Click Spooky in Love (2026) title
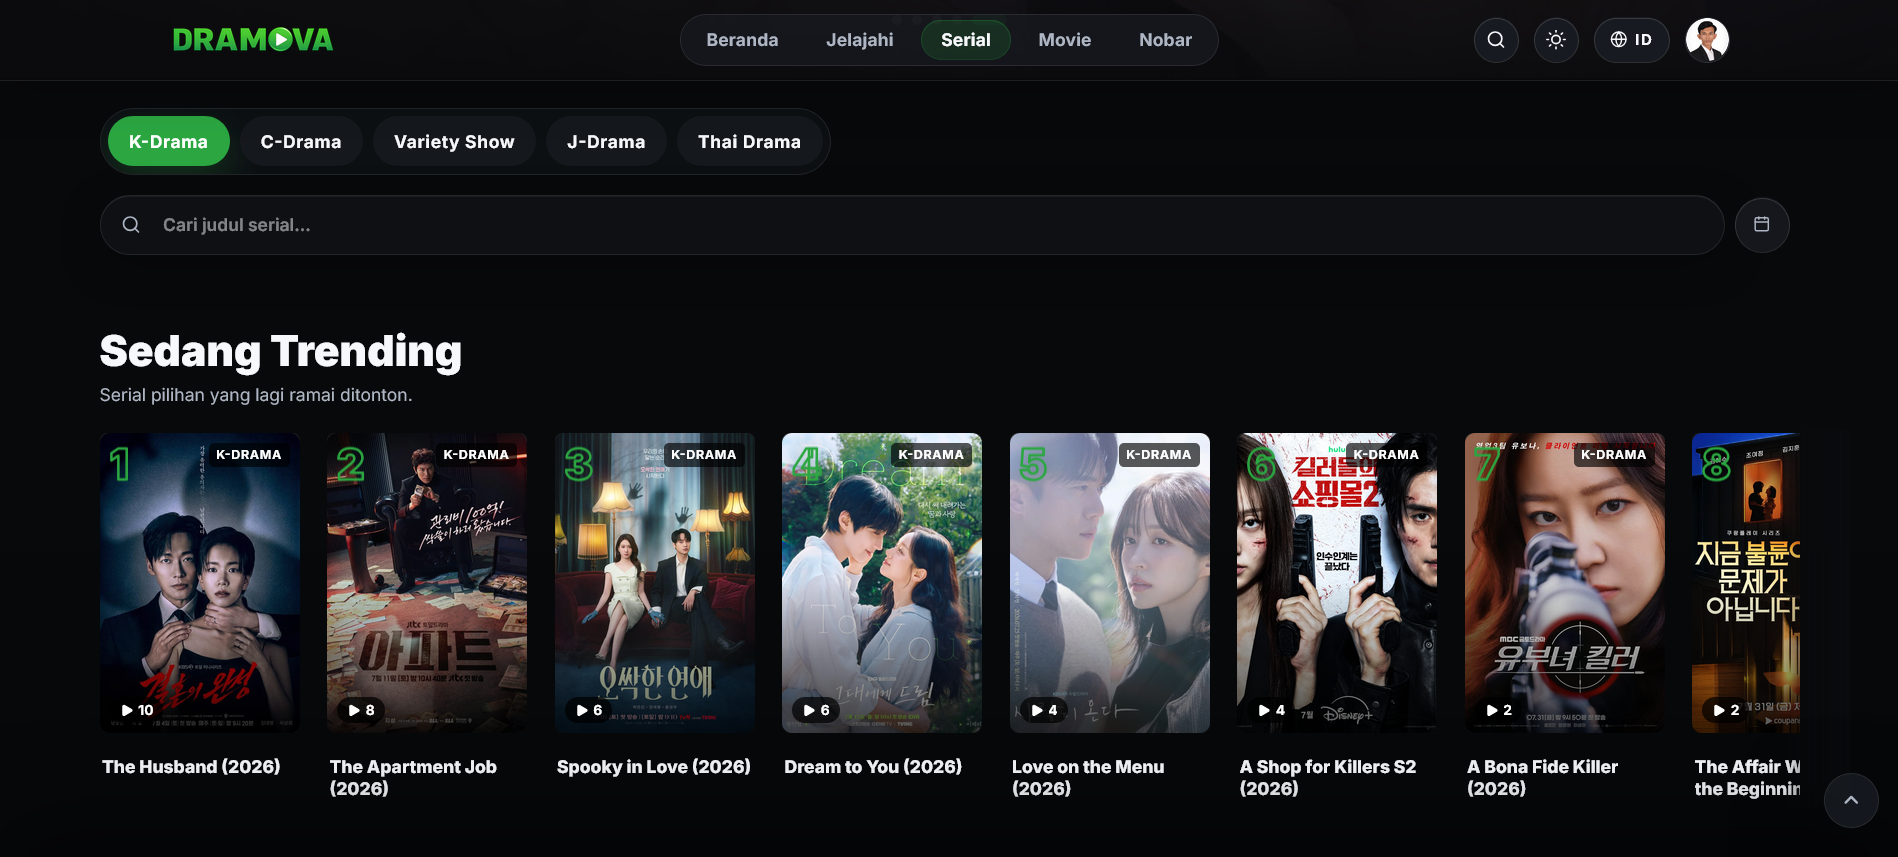1898x857 pixels. (654, 767)
